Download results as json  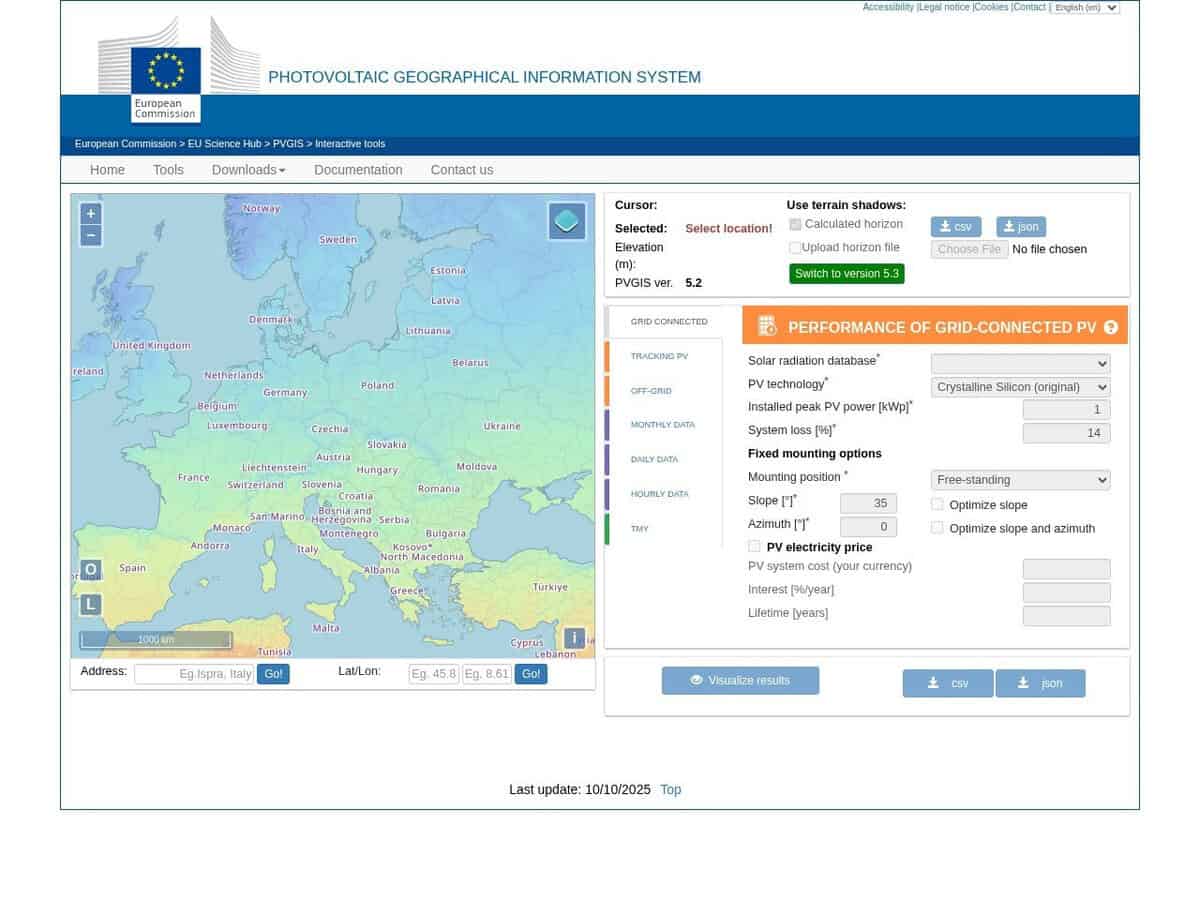[1040, 683]
